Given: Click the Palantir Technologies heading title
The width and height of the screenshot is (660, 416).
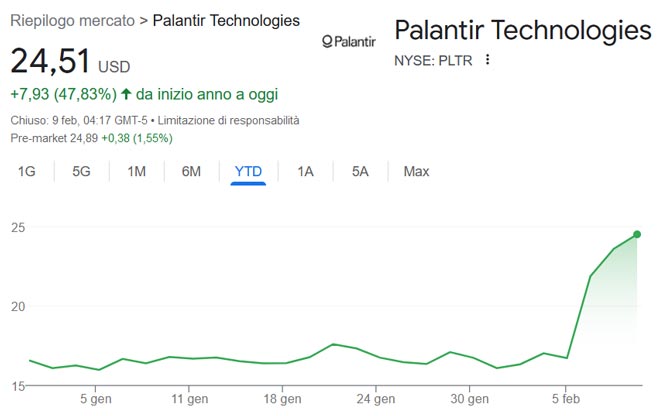Looking at the screenshot, I should coord(522,29).
